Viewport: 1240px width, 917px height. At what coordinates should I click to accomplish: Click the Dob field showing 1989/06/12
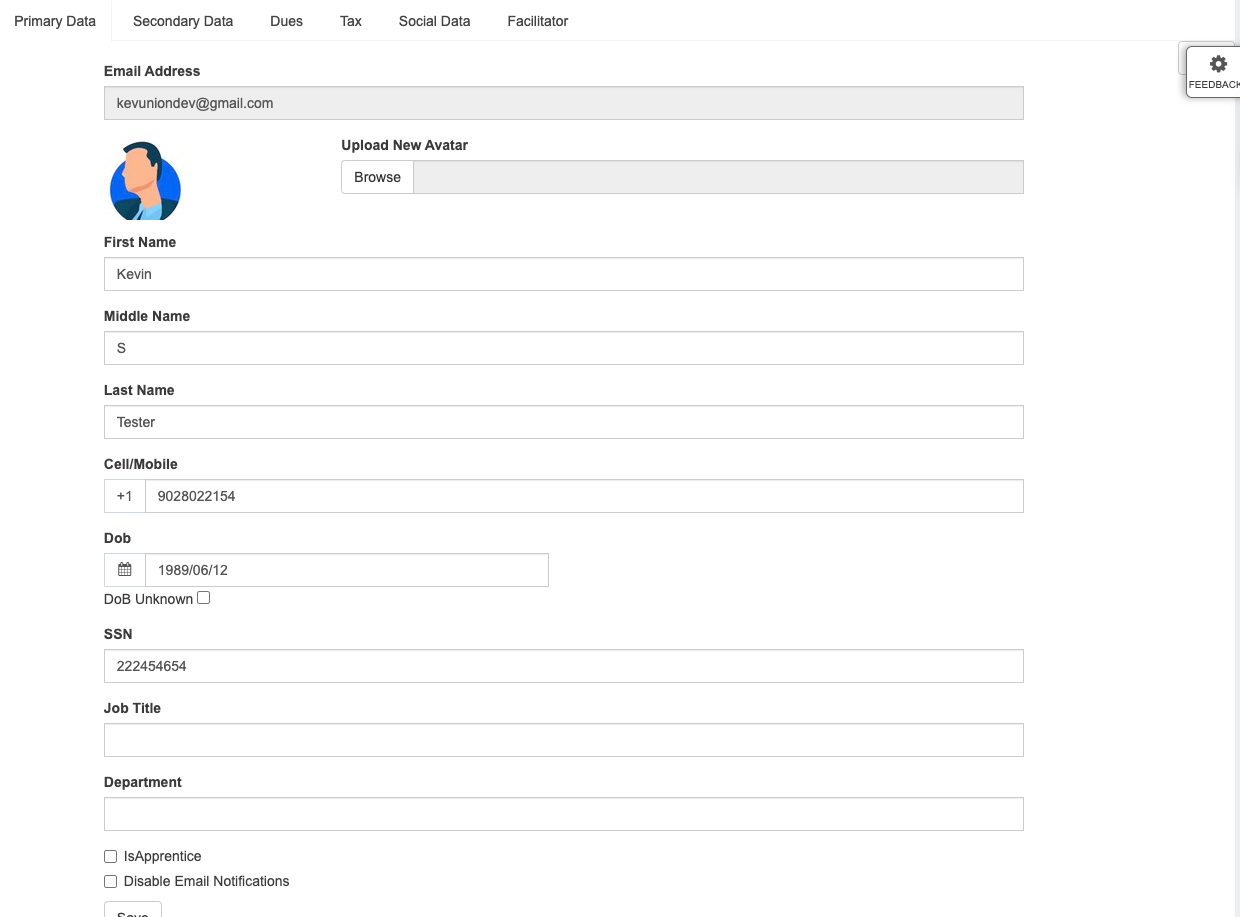click(x=346, y=569)
